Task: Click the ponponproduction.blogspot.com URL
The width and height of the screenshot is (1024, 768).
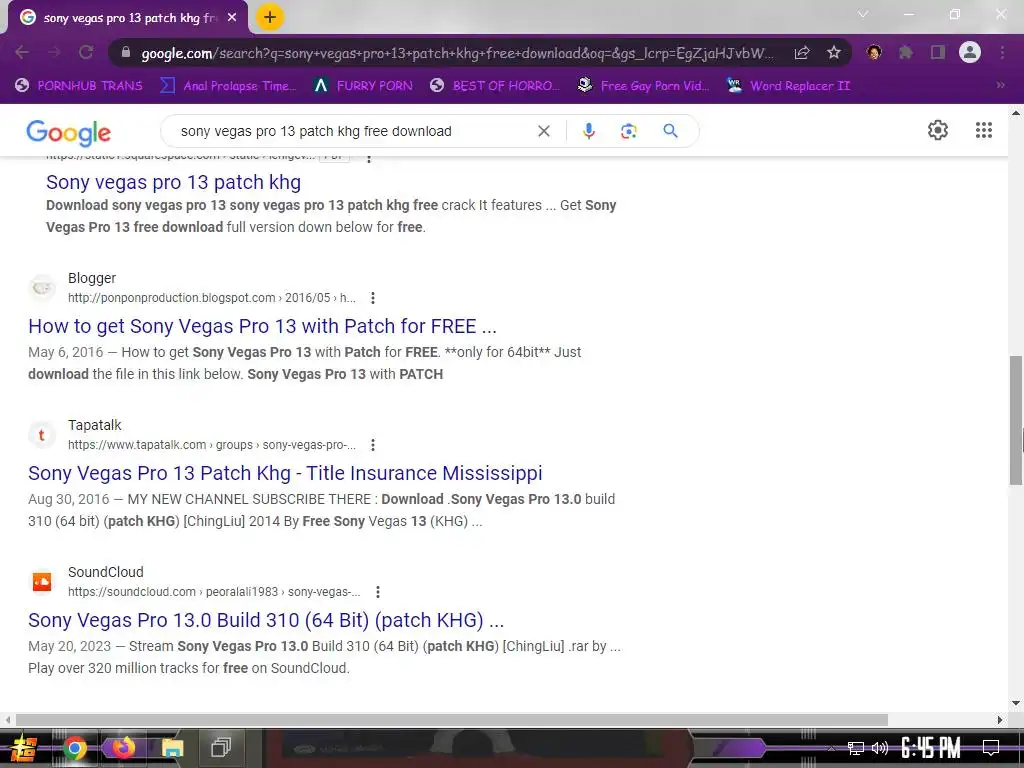Action: tap(212, 298)
